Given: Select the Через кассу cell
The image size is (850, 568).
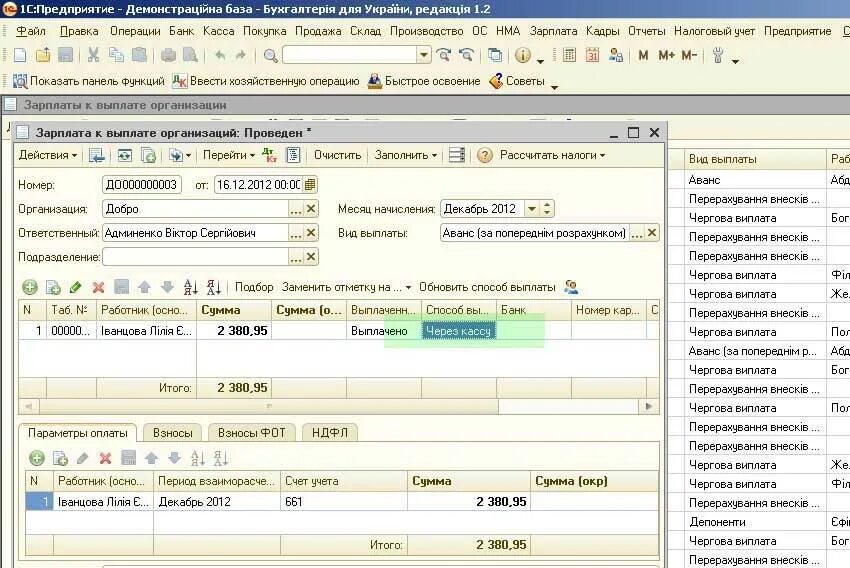Looking at the screenshot, I should pyautogui.click(x=459, y=331).
